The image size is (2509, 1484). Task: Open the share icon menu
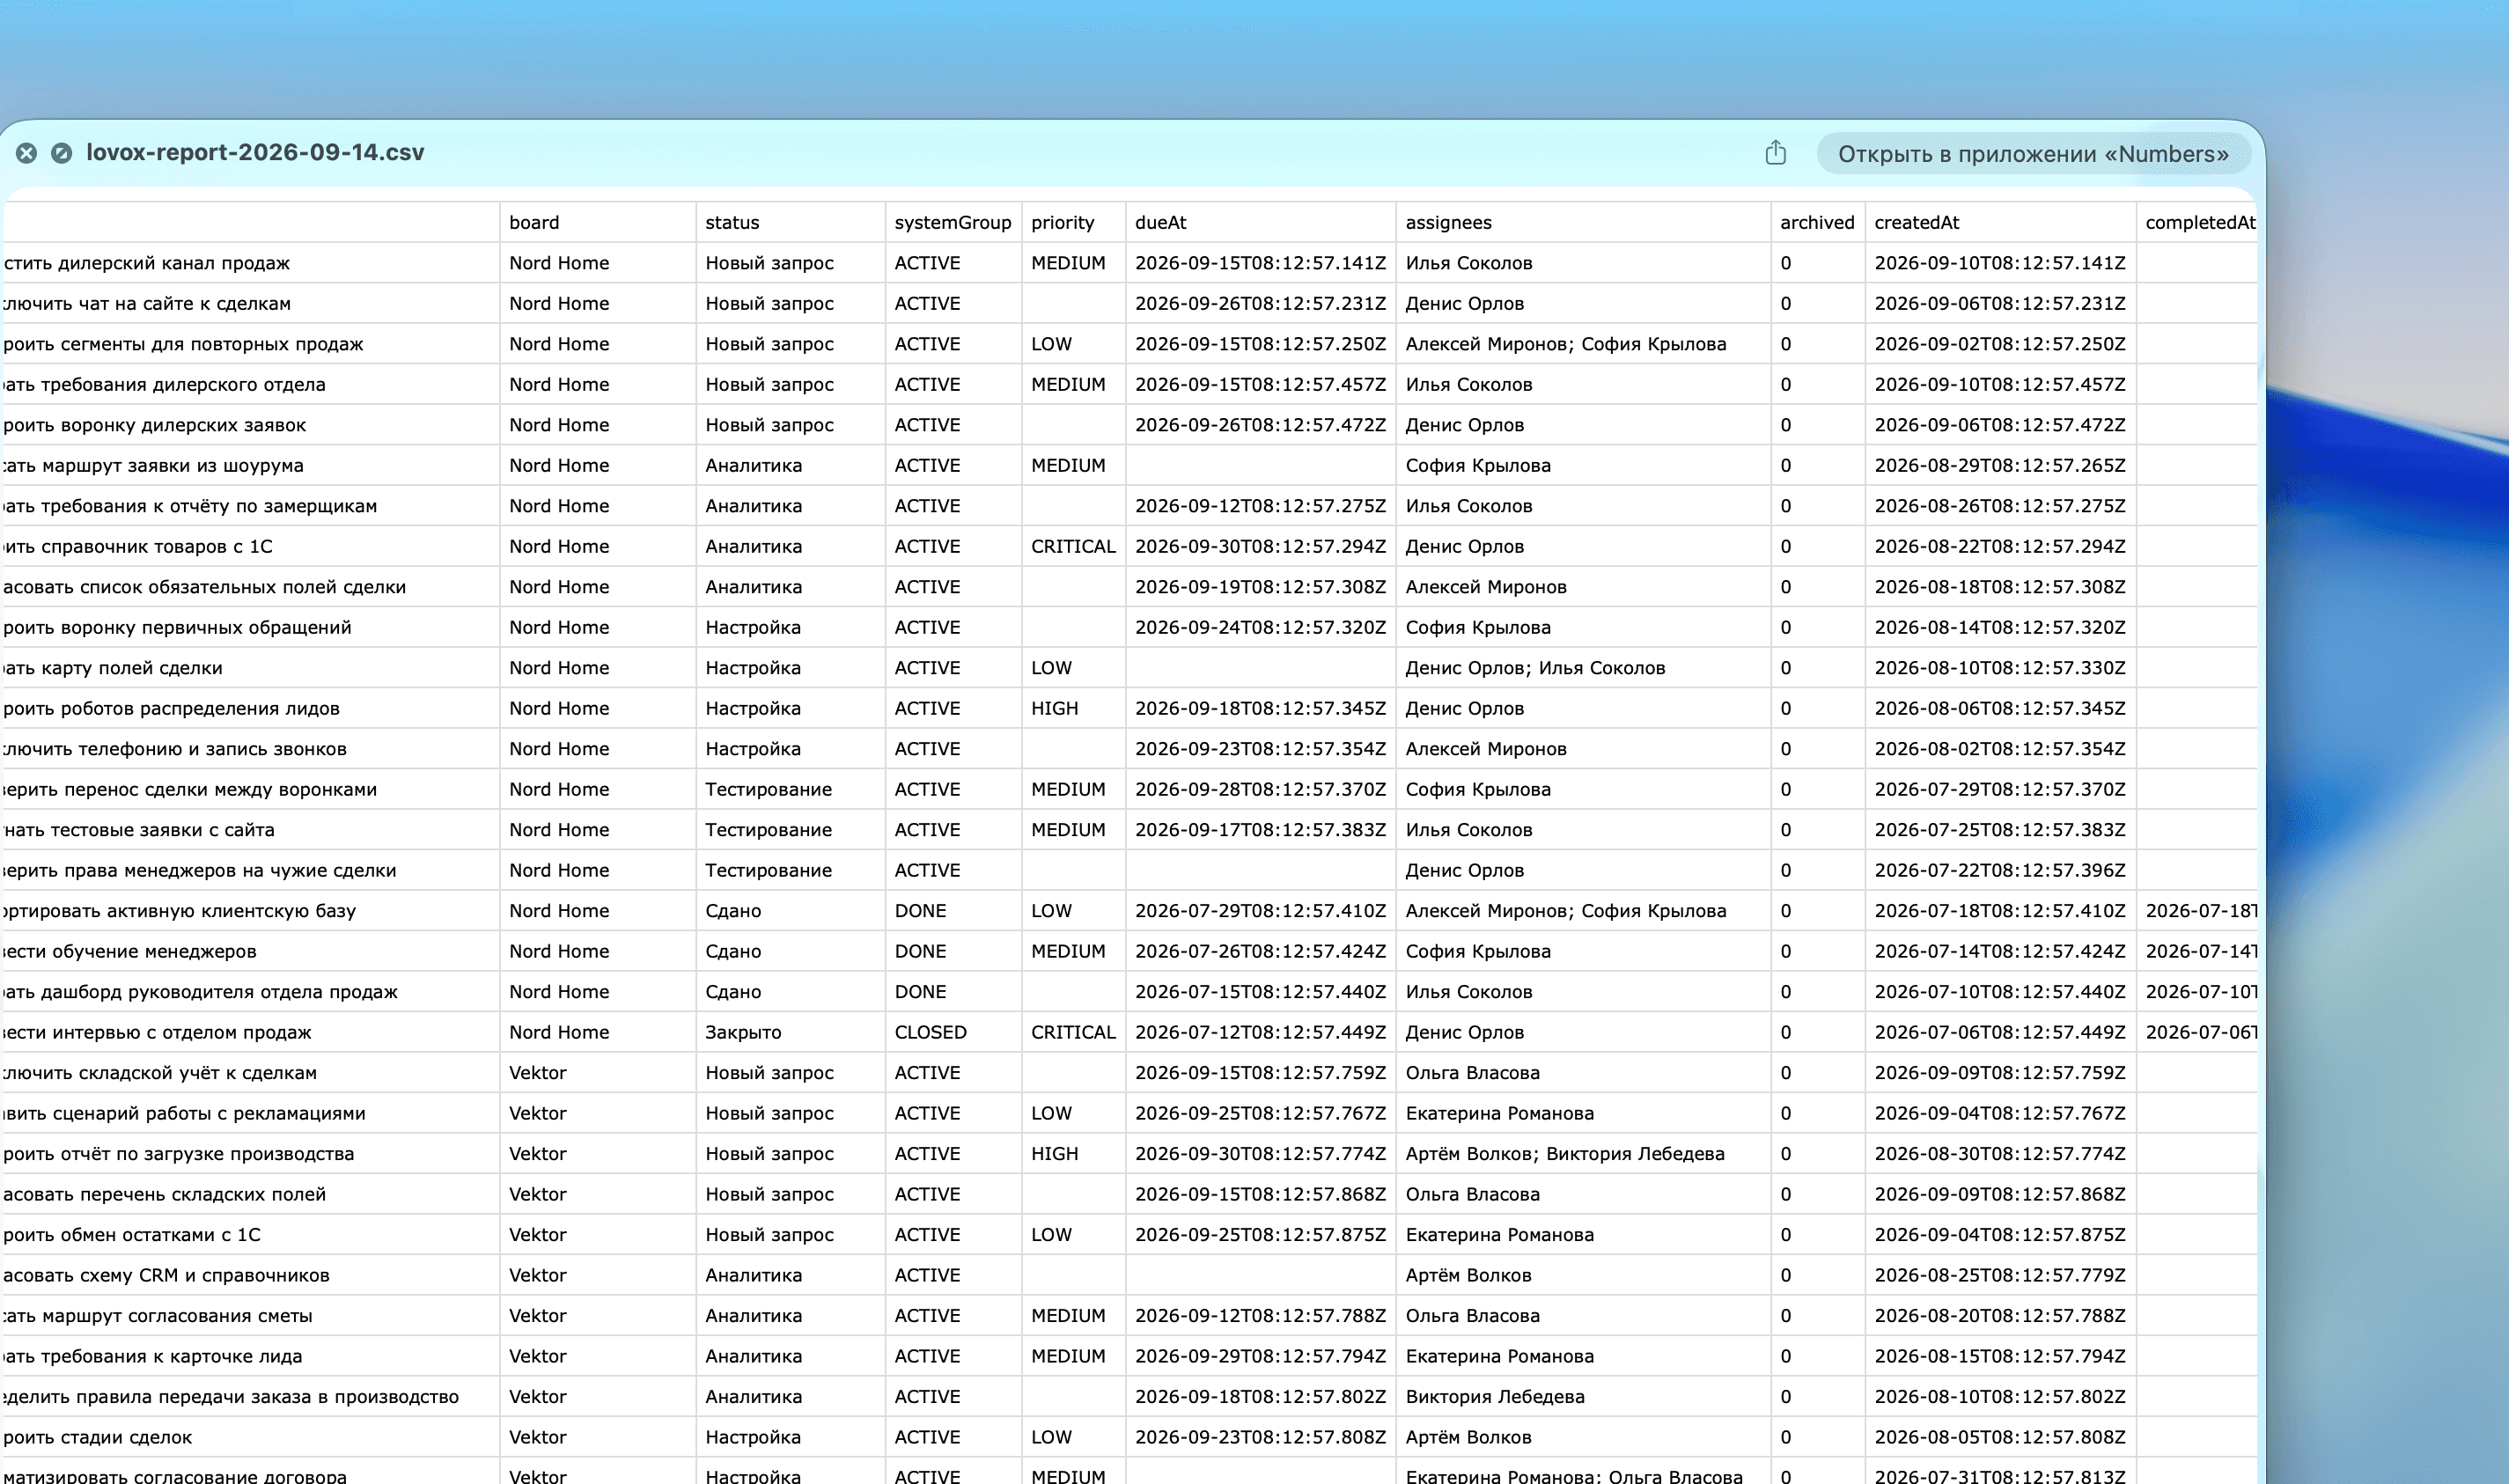pos(1775,153)
